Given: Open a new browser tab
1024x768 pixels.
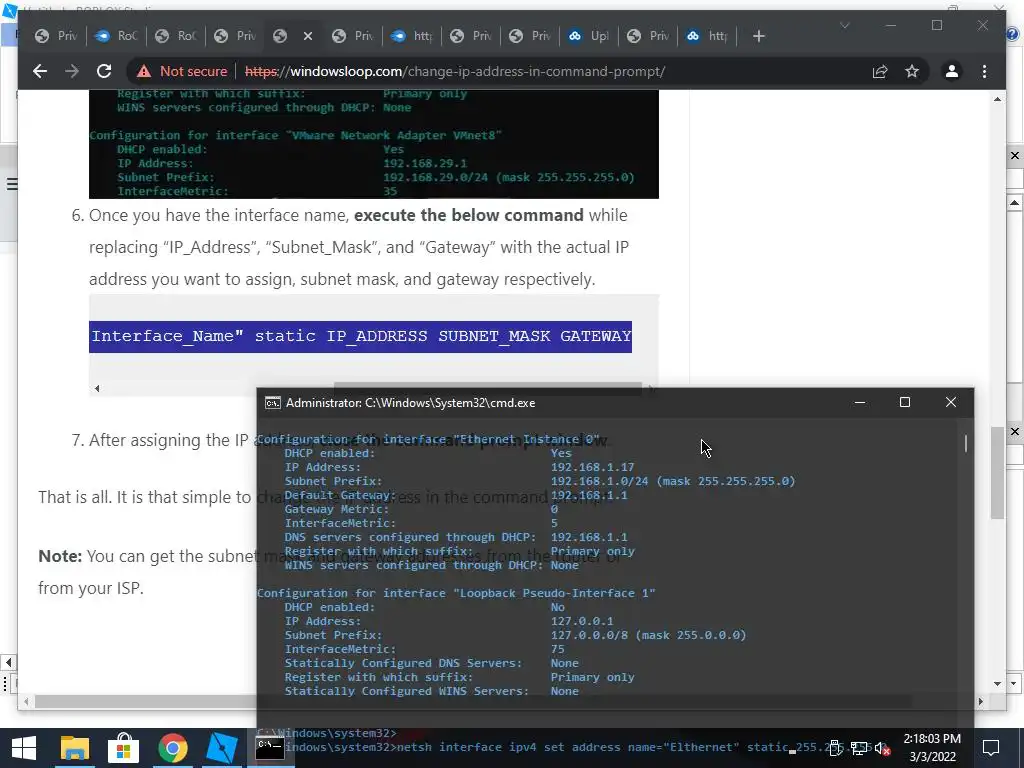Looking at the screenshot, I should 758,37.
